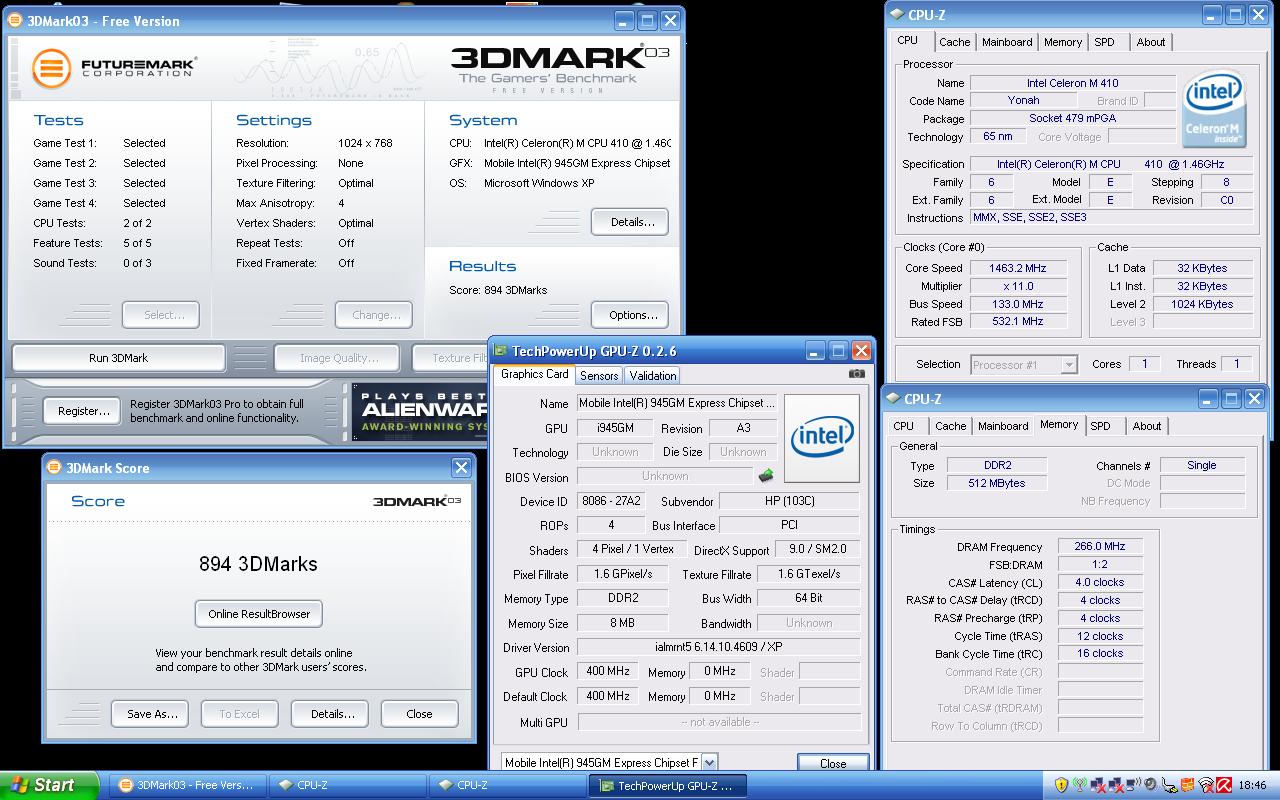This screenshot has width=1280, height=800.
Task: Click the Level 2 '1024 KBytes' cache value
Action: tap(1202, 304)
